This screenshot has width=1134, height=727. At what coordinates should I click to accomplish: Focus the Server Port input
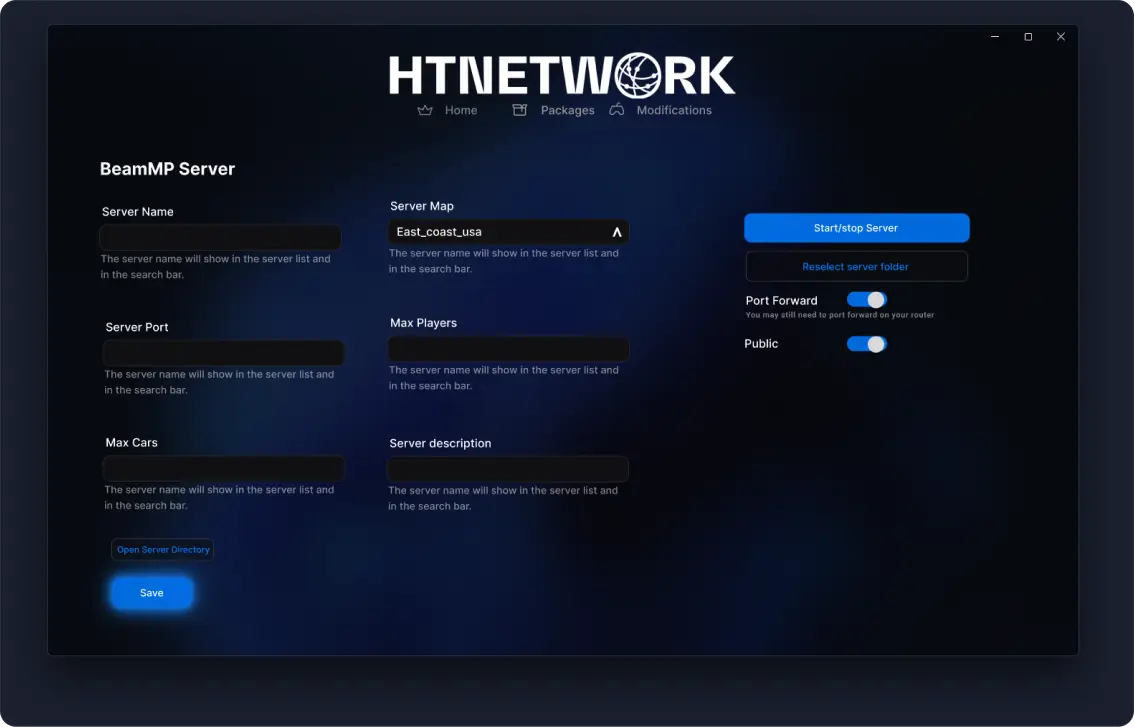tap(222, 352)
